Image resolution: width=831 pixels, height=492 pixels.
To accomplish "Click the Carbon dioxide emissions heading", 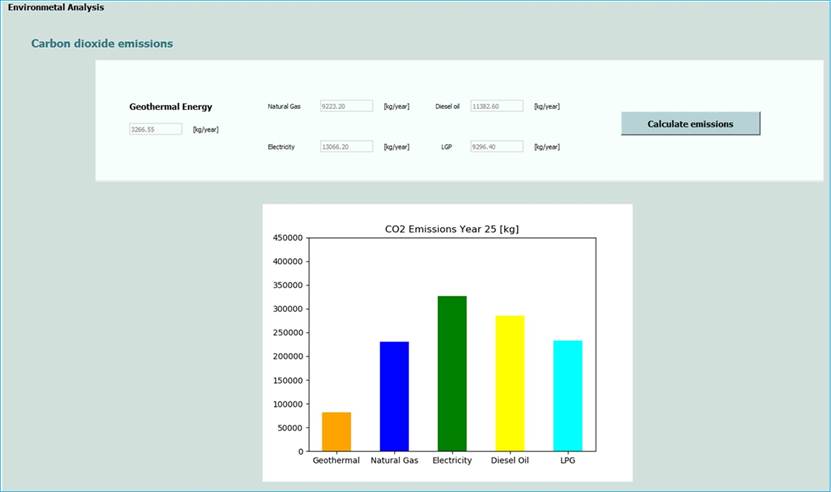I will [102, 44].
